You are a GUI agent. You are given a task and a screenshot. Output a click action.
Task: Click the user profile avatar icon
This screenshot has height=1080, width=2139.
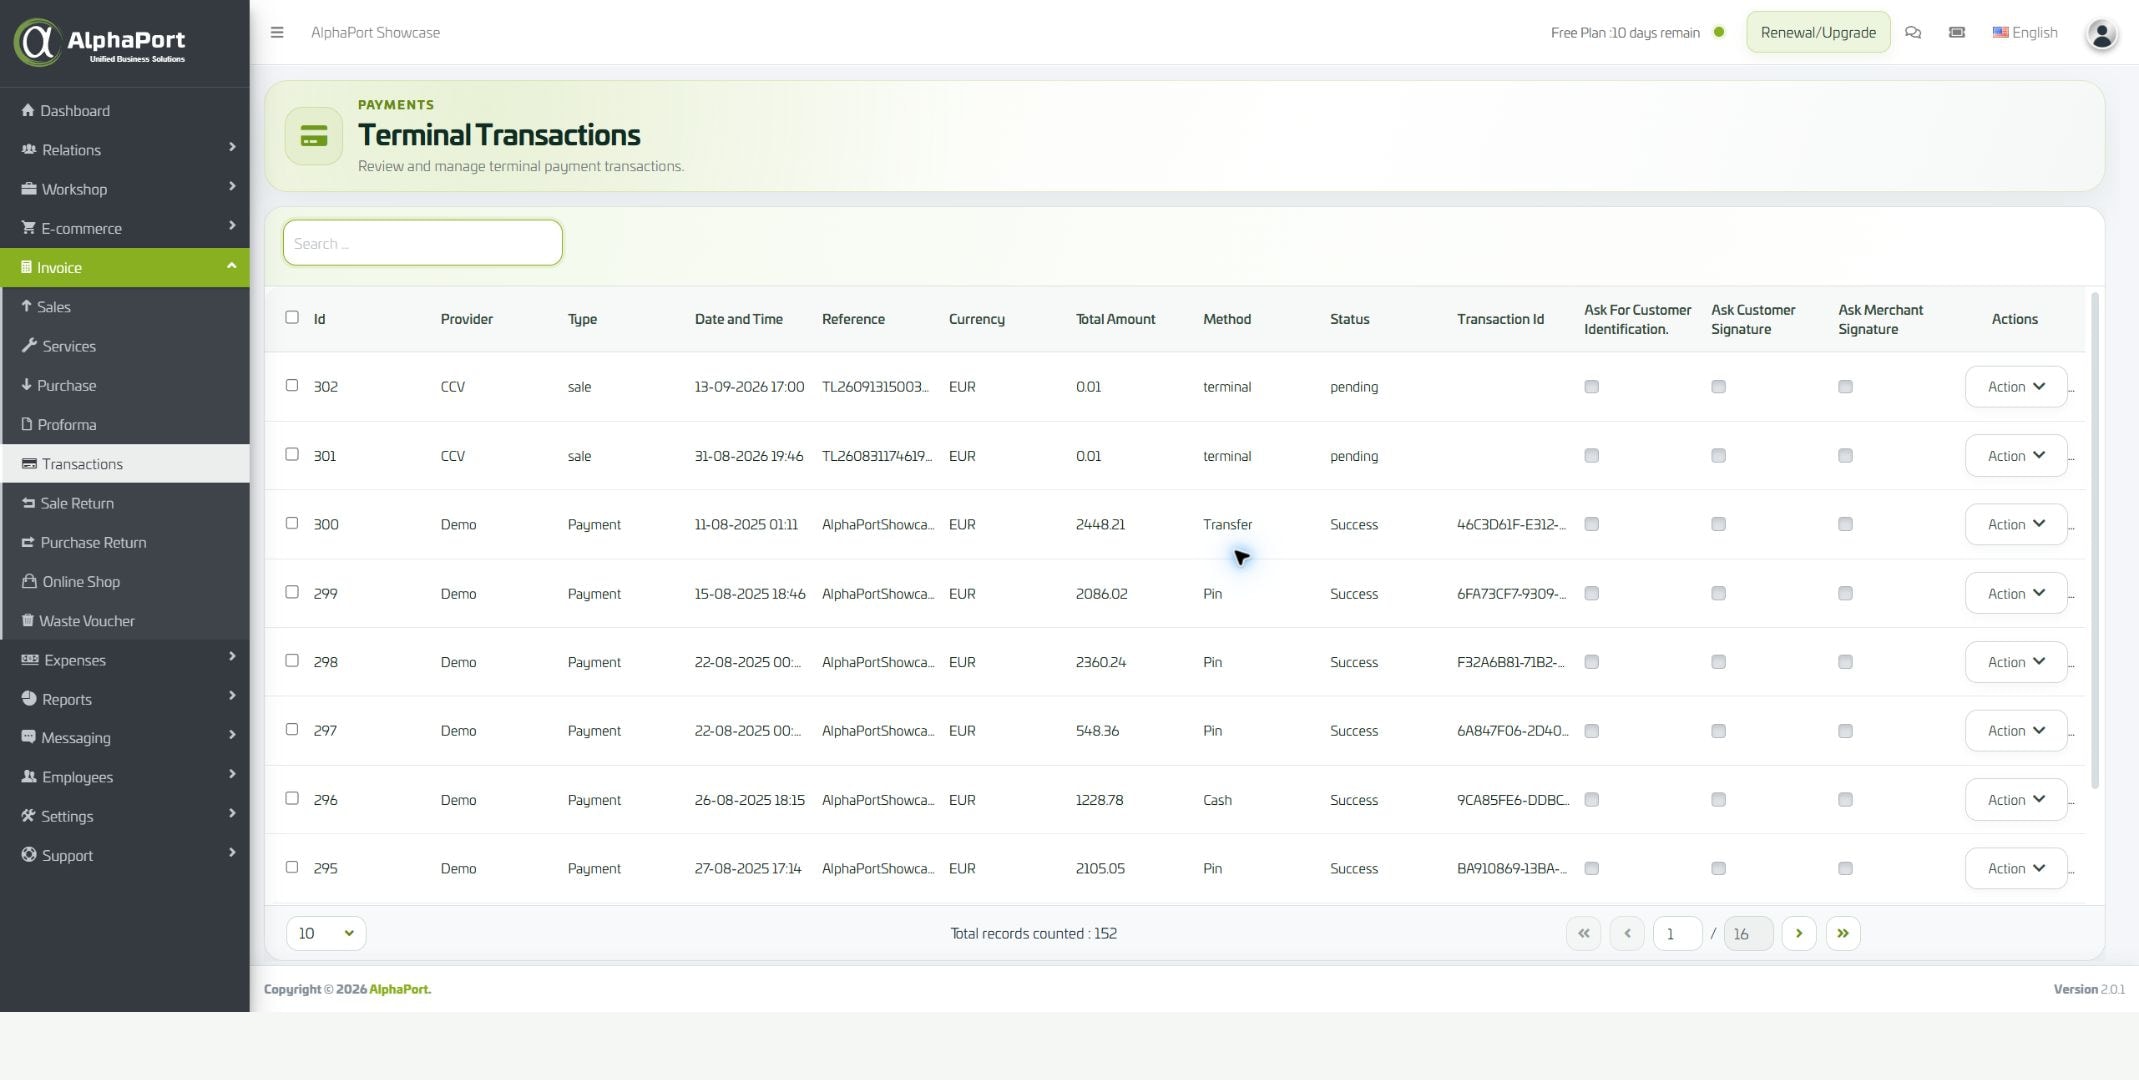point(2101,34)
